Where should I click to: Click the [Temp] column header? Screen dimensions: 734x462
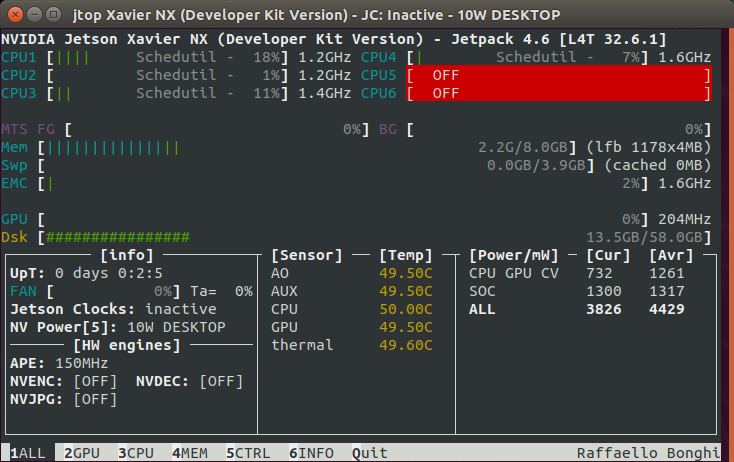coord(405,255)
